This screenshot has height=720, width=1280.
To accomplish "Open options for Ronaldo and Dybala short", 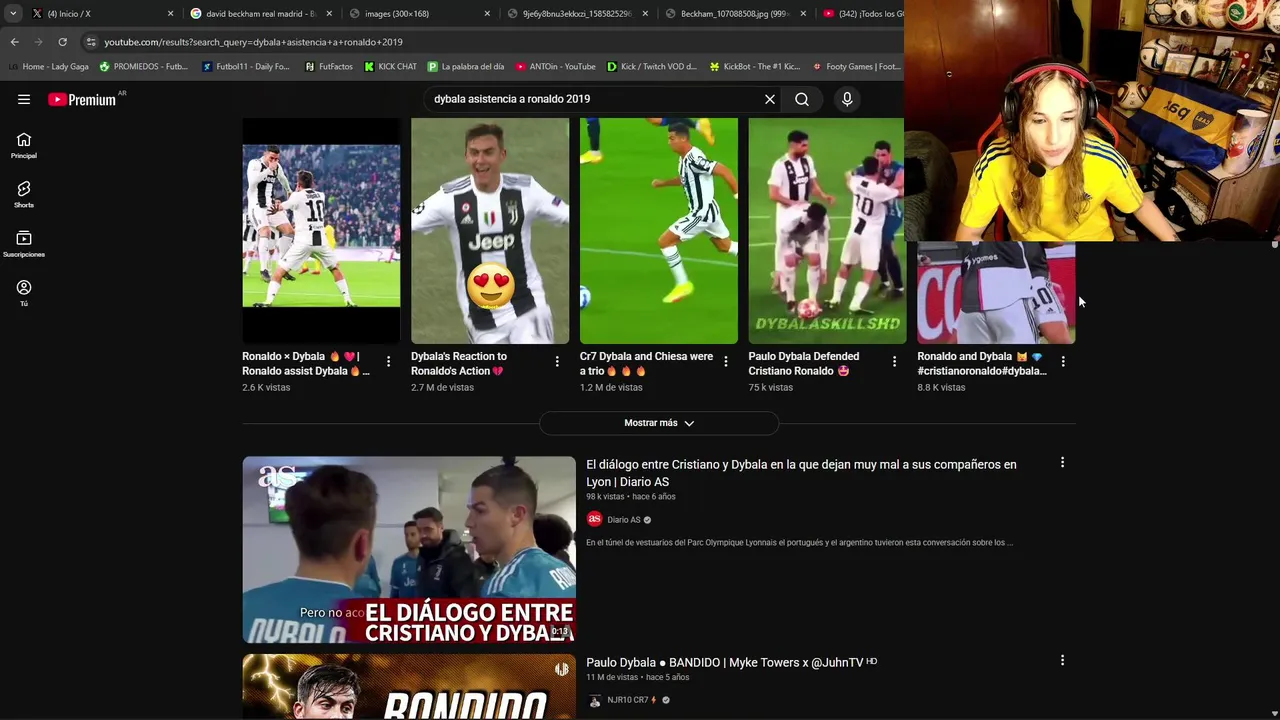I will coord(1063,362).
